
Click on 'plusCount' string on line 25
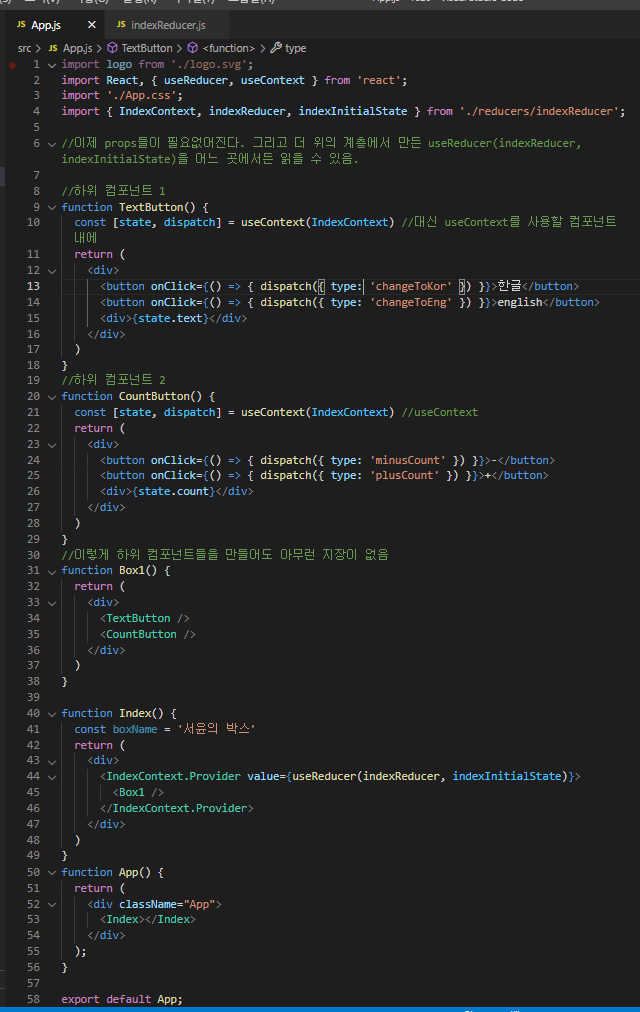point(405,475)
